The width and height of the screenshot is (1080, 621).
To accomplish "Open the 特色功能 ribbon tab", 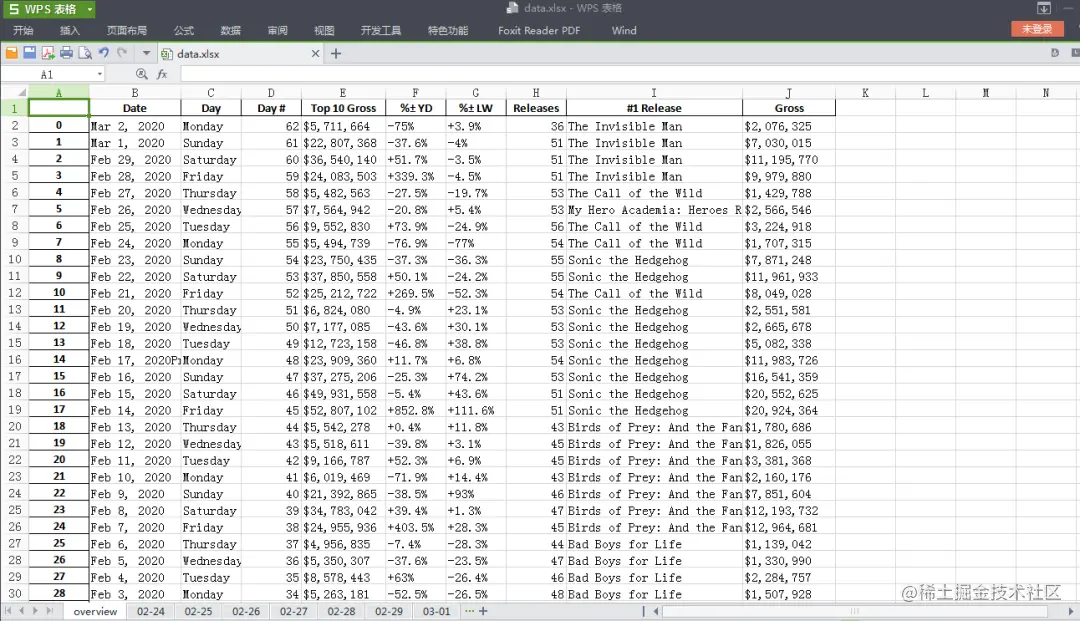I will [x=448, y=30].
